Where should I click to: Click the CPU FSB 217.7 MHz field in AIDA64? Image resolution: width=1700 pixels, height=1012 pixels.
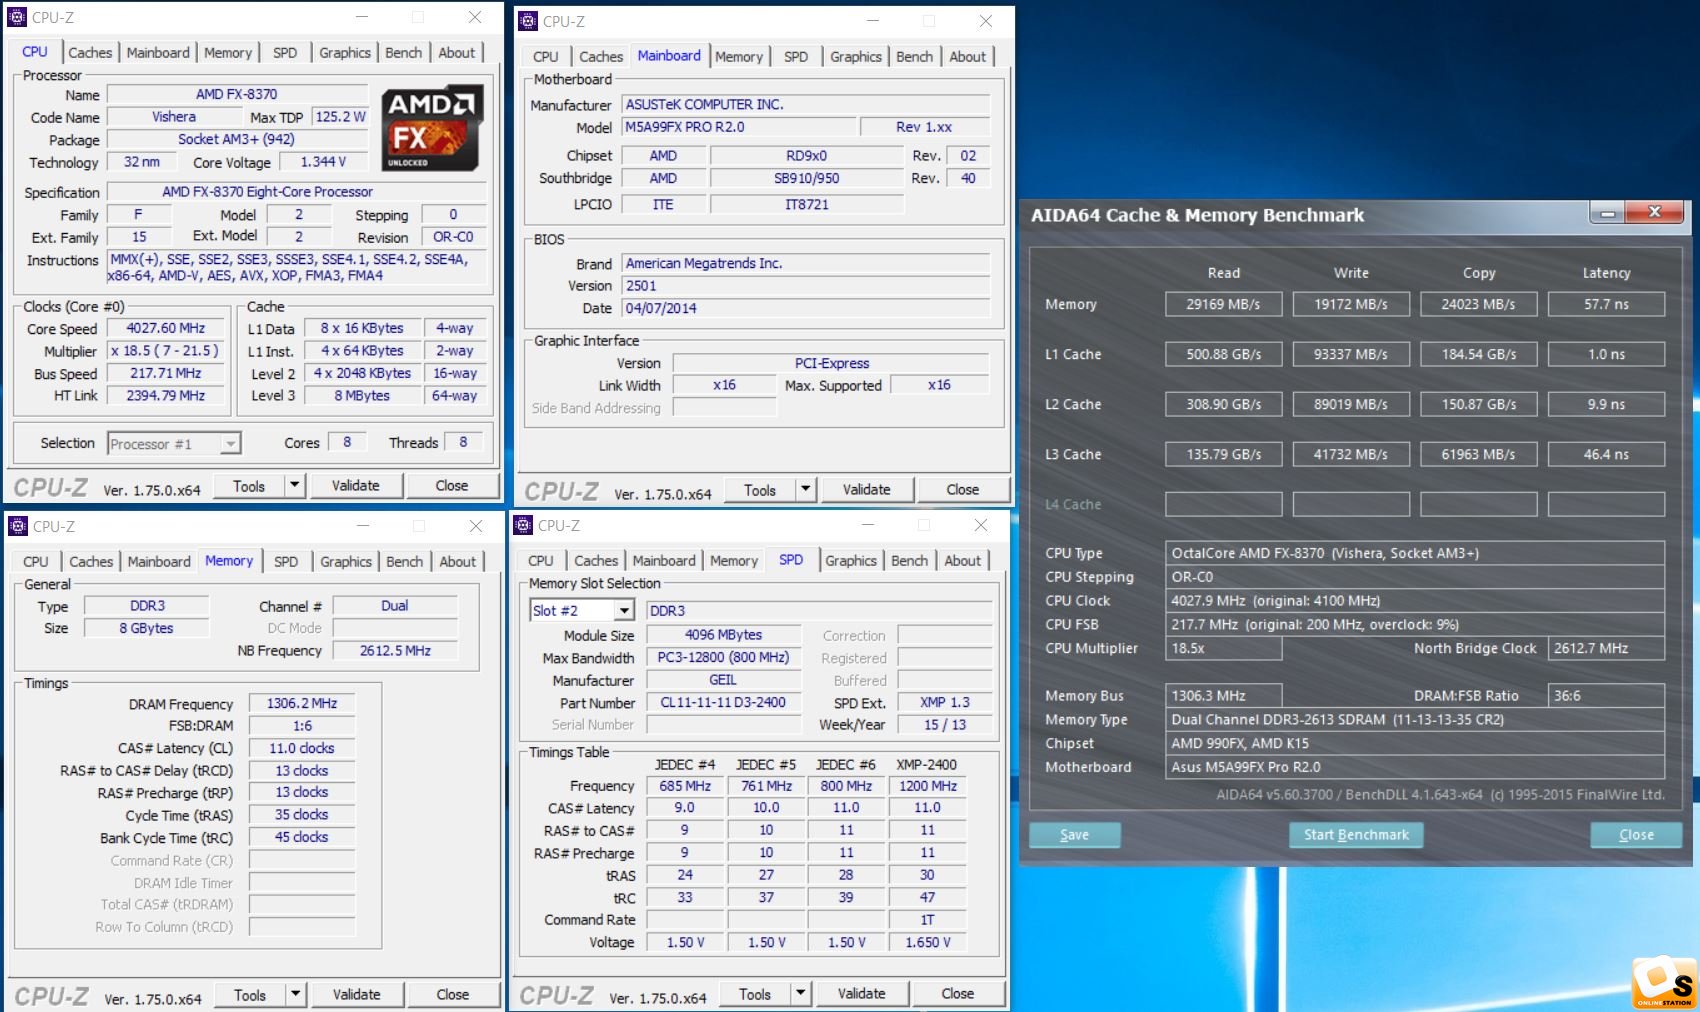pos(1415,624)
